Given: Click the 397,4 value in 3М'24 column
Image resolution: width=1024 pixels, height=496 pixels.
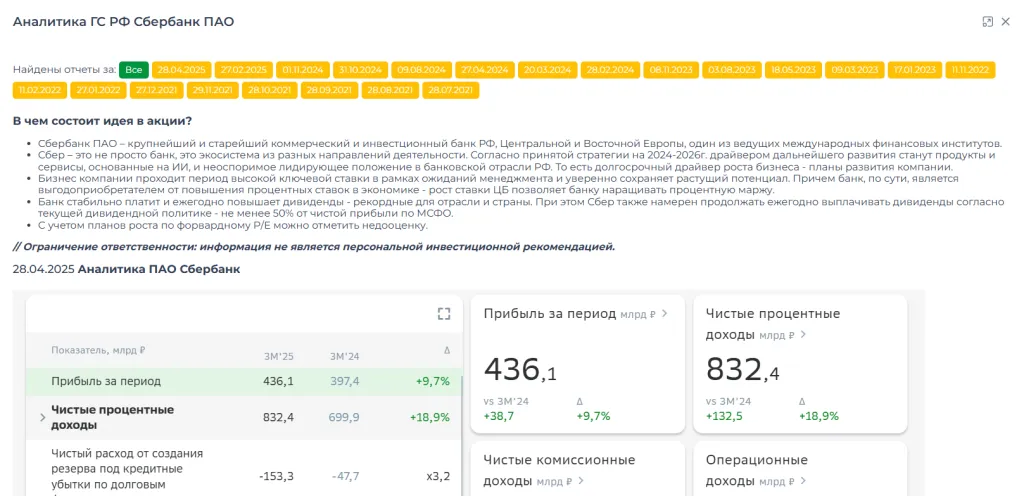Looking at the screenshot, I should point(344,381).
